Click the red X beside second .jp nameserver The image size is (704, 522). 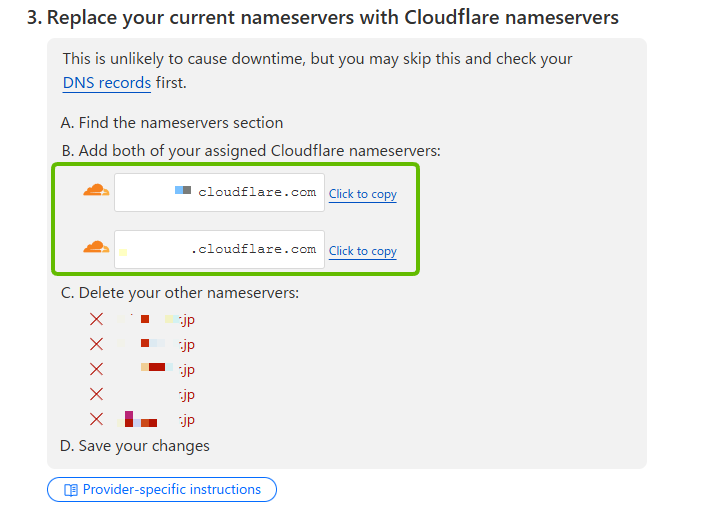click(96, 344)
